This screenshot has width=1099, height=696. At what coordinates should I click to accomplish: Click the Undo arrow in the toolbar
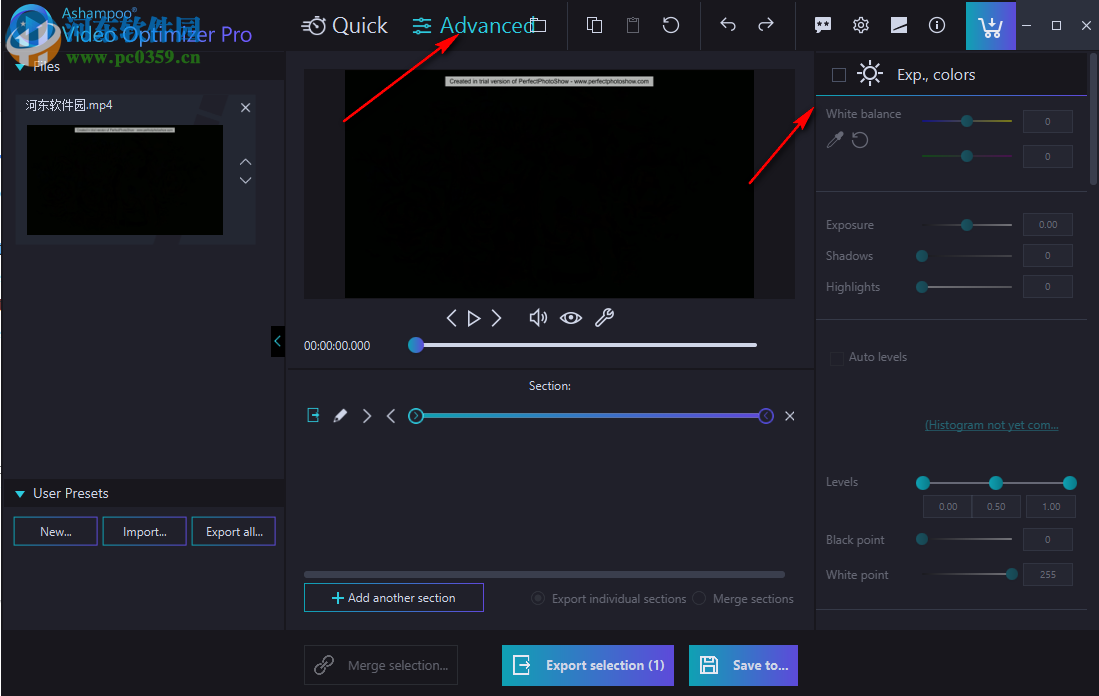click(728, 25)
